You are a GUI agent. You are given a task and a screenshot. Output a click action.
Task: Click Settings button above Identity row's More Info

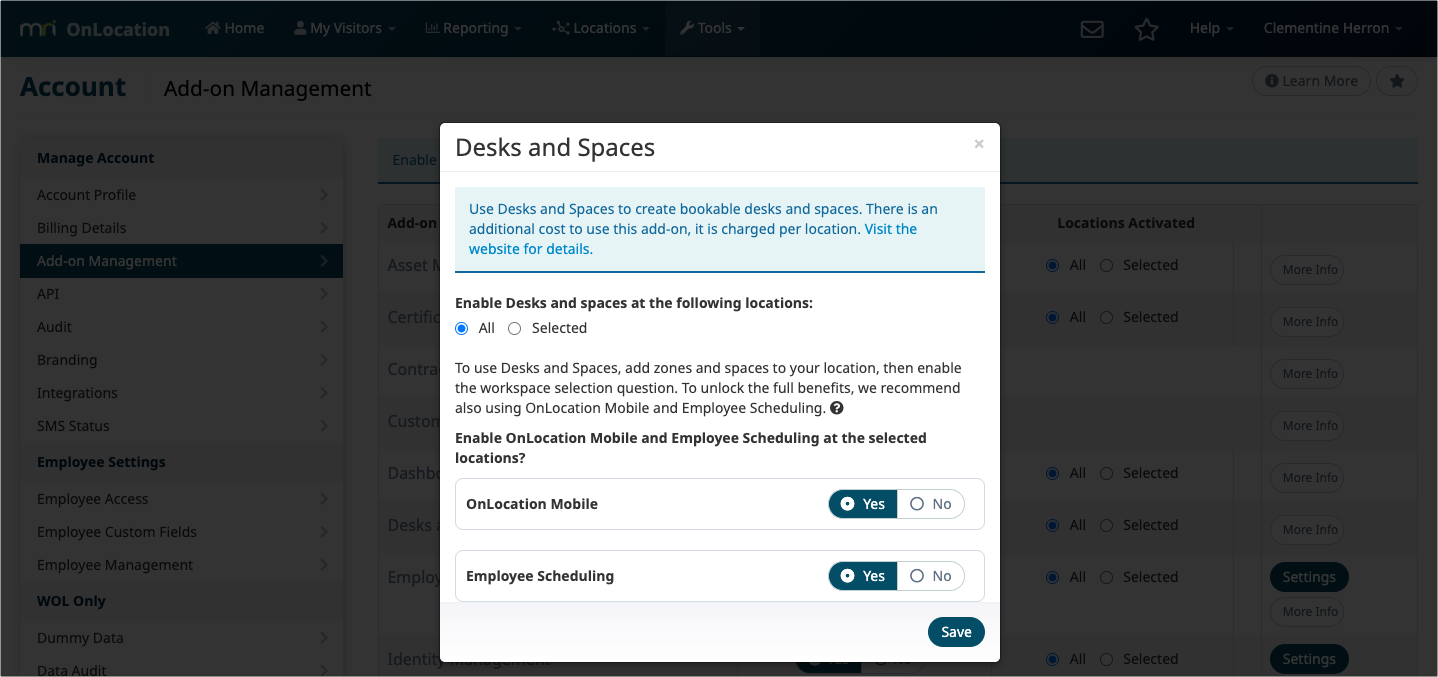(1309, 577)
